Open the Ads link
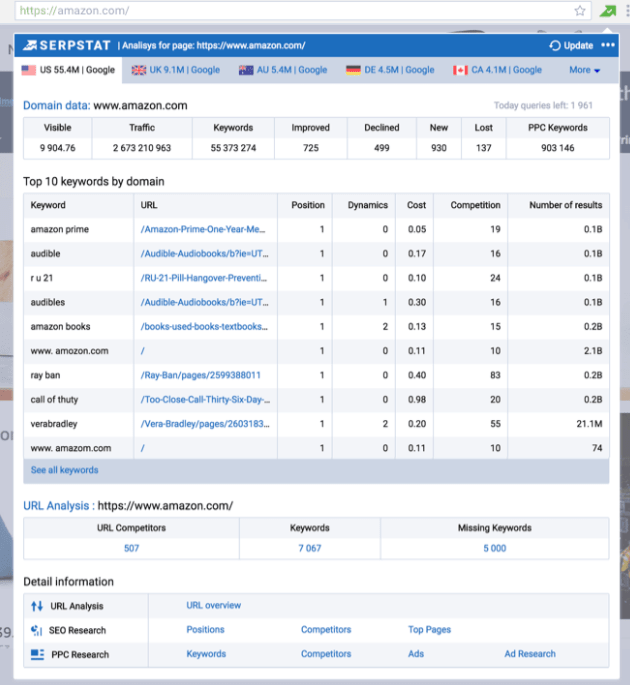The height and width of the screenshot is (685, 630). click(x=416, y=654)
